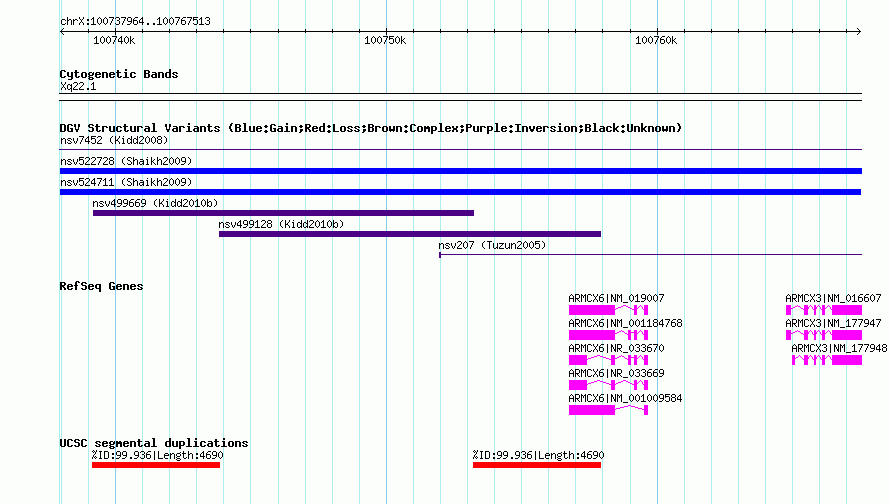Screen dimensions: 890x504
Task: Click the nsv207 (Tuzun2005) label
Action: [x=492, y=245]
